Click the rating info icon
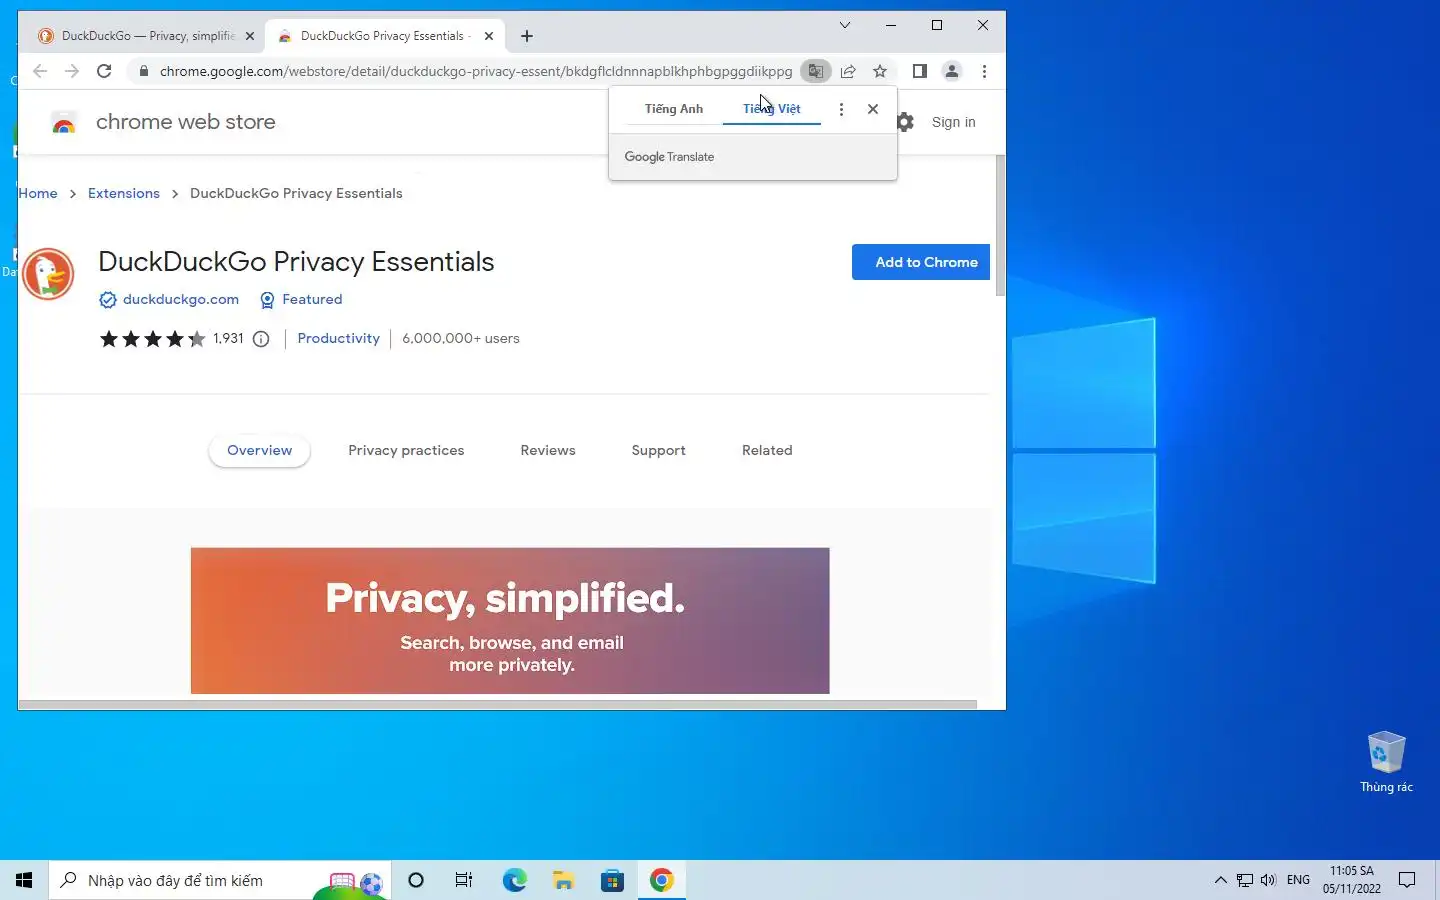Screen dimensions: 1440x900 [261, 339]
